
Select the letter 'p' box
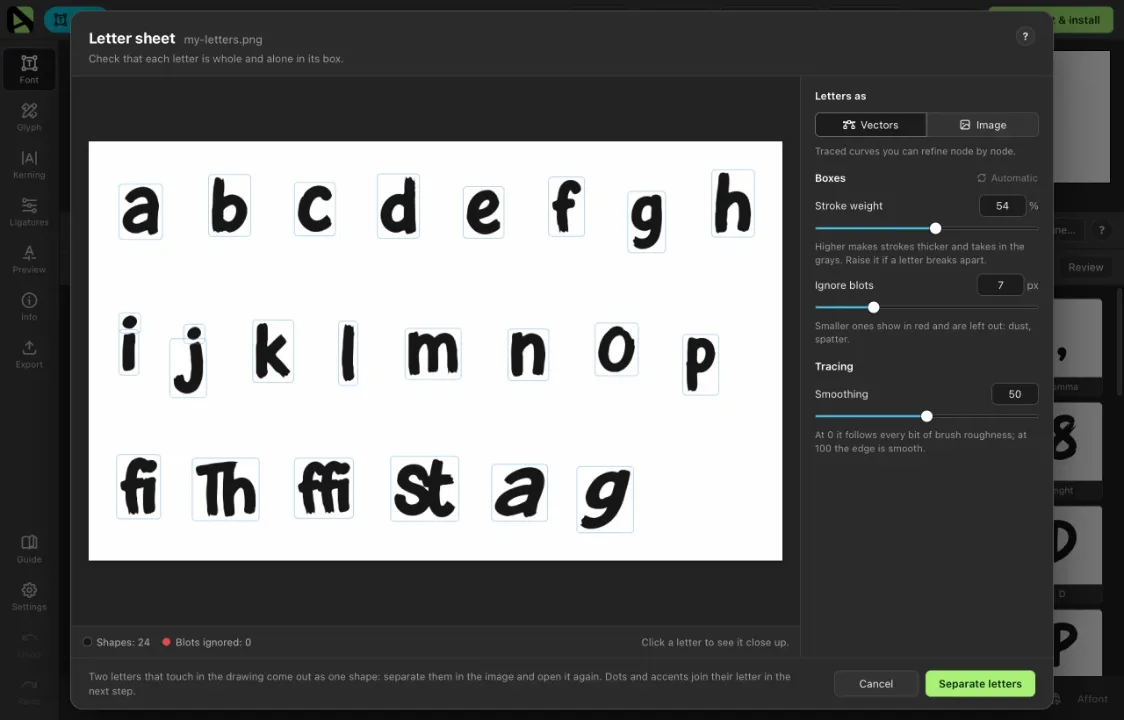pyautogui.click(x=700, y=364)
